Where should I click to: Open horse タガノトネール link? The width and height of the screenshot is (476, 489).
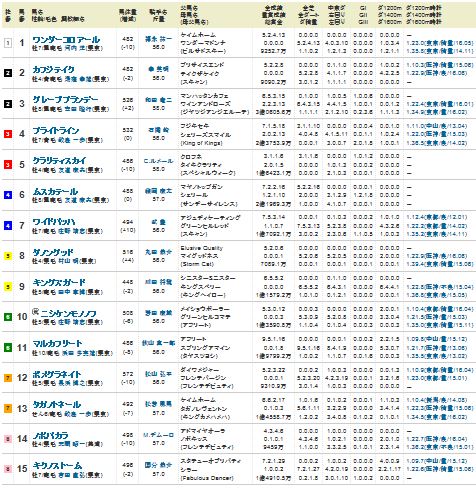(57, 405)
